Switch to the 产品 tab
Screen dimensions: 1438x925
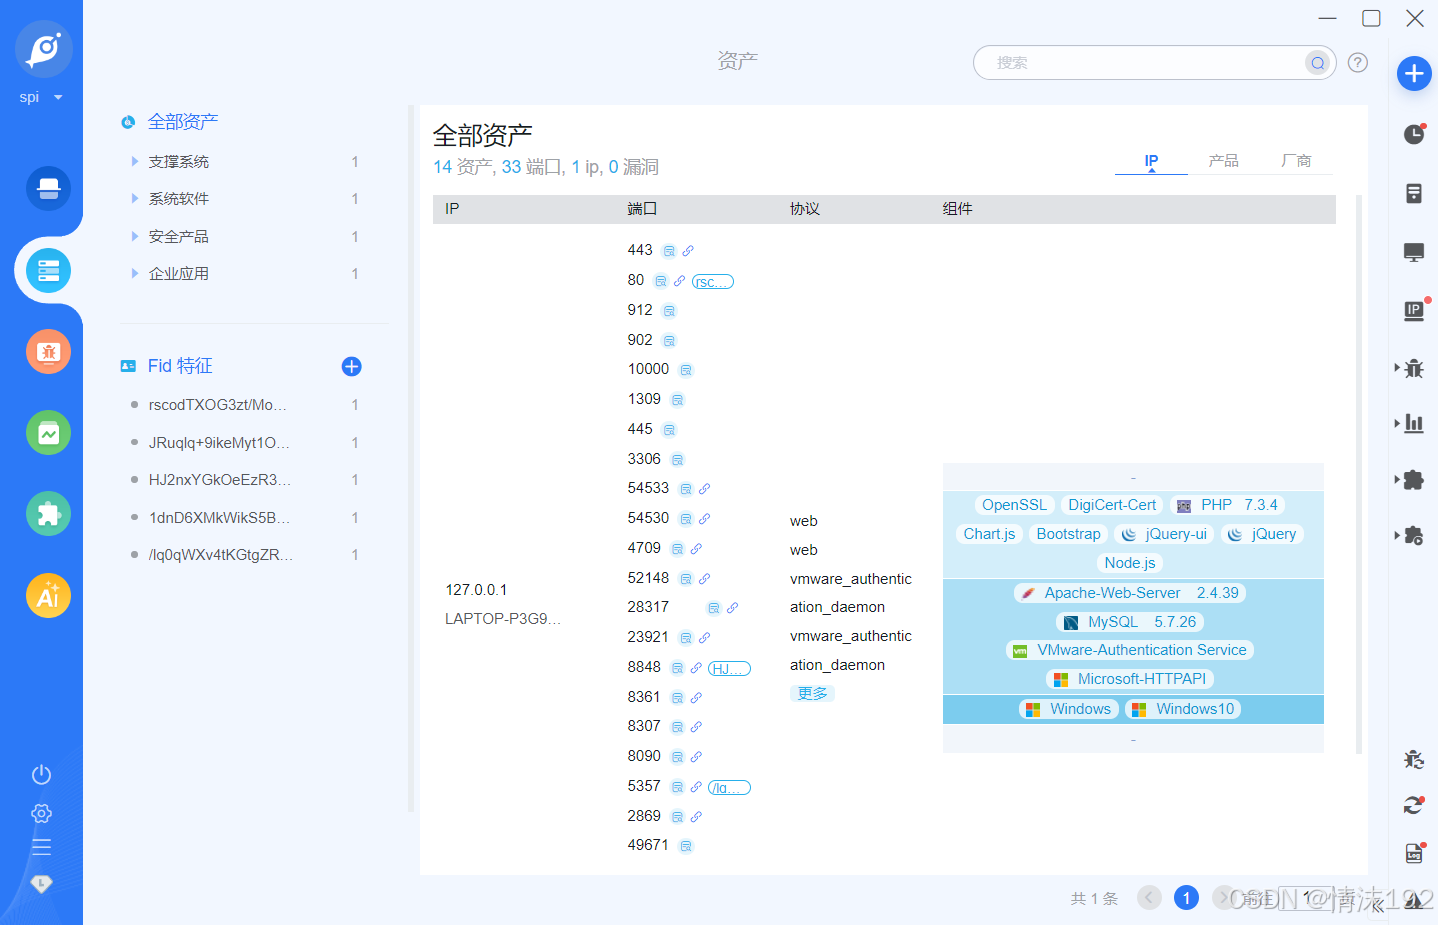(1223, 160)
